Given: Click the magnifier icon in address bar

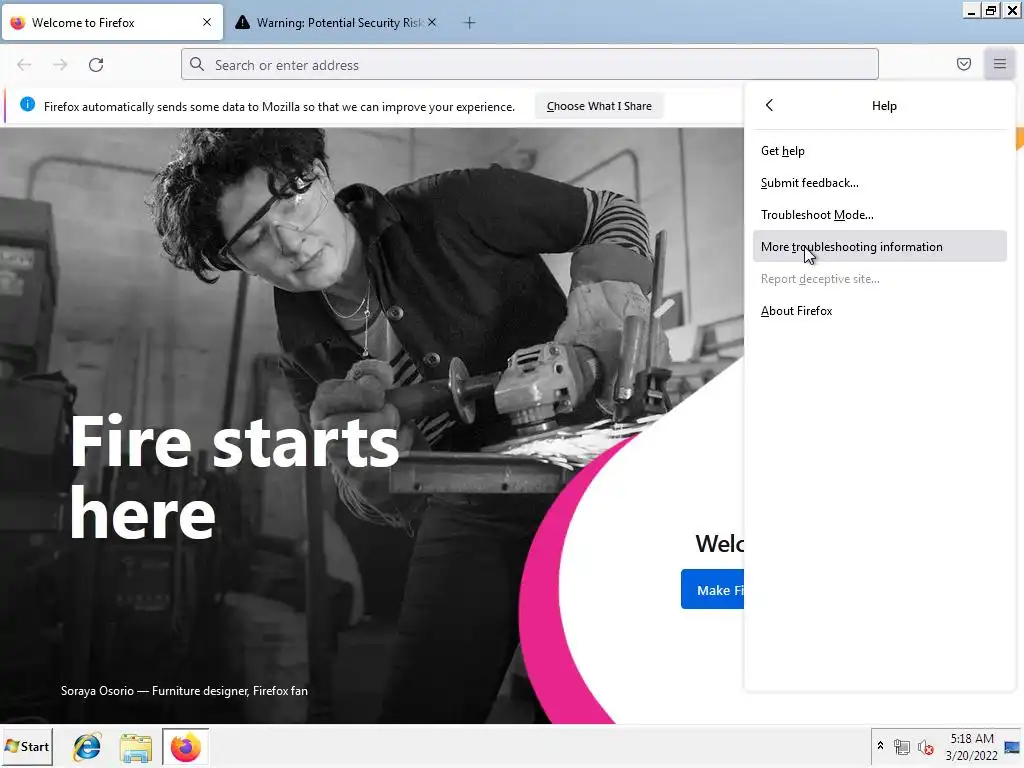Looking at the screenshot, I should pos(197,64).
